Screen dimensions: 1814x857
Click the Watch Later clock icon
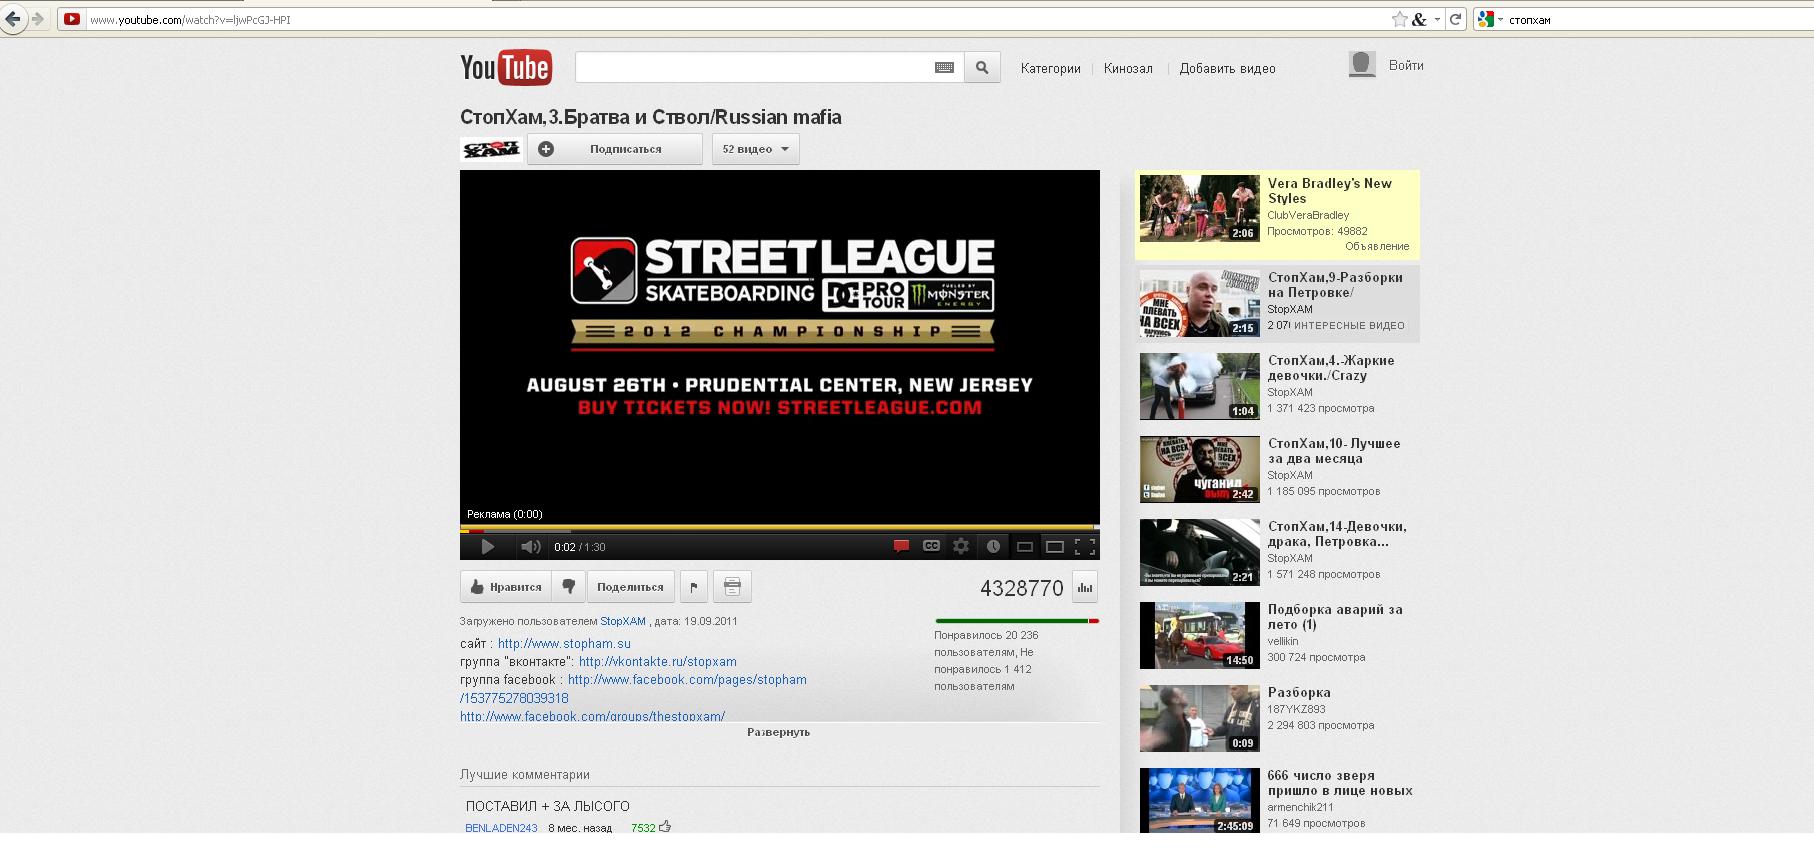click(993, 546)
